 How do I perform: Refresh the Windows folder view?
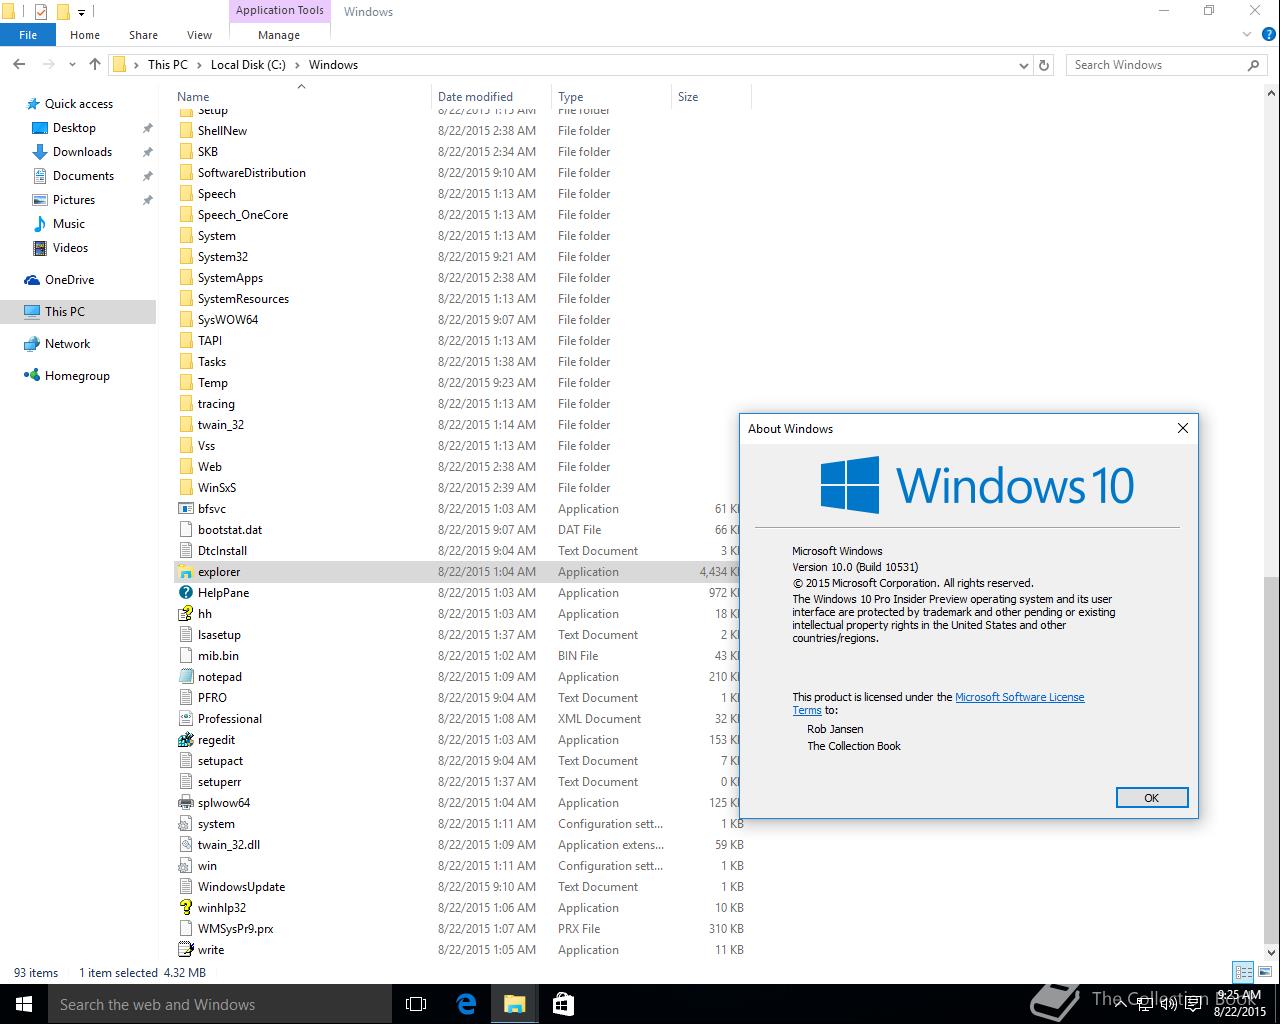click(1044, 65)
